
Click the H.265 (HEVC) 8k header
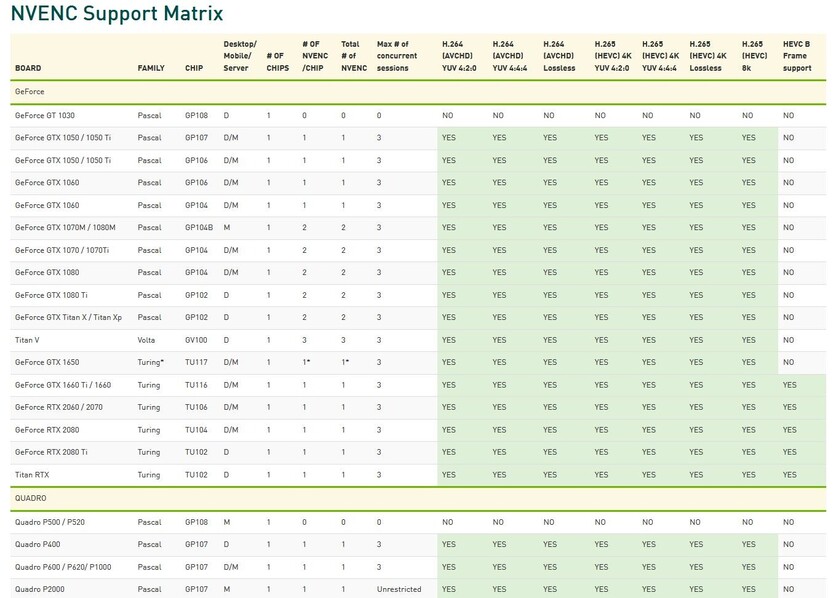754,56
